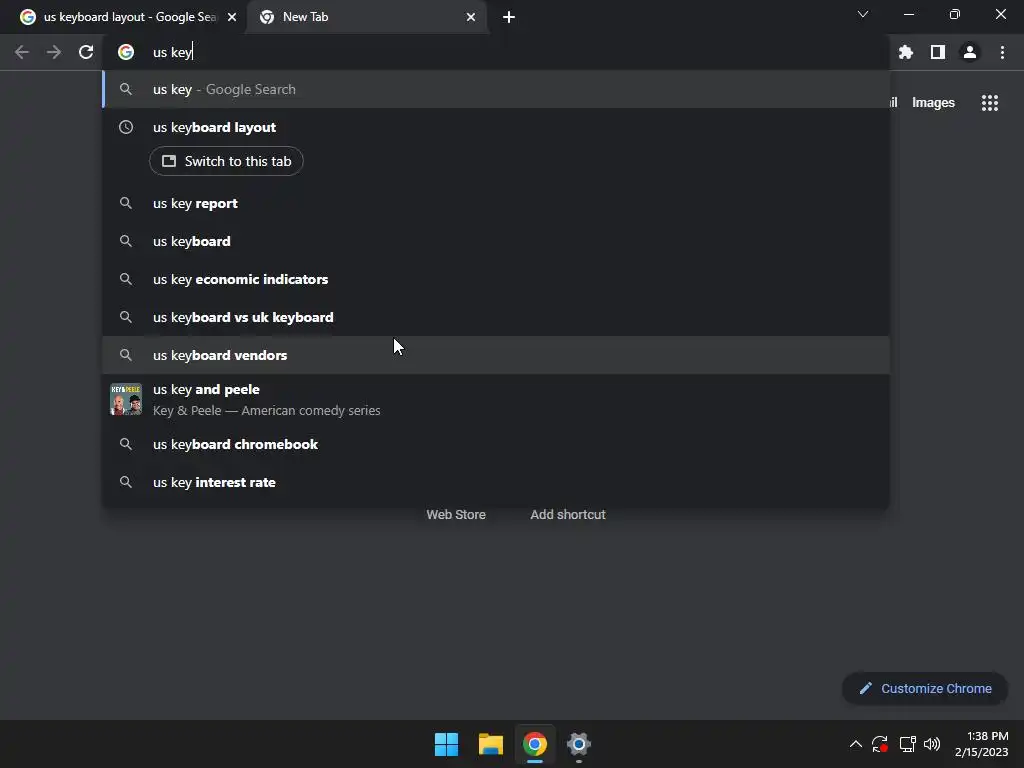Reload the page with the refresh icon

pyautogui.click(x=86, y=52)
